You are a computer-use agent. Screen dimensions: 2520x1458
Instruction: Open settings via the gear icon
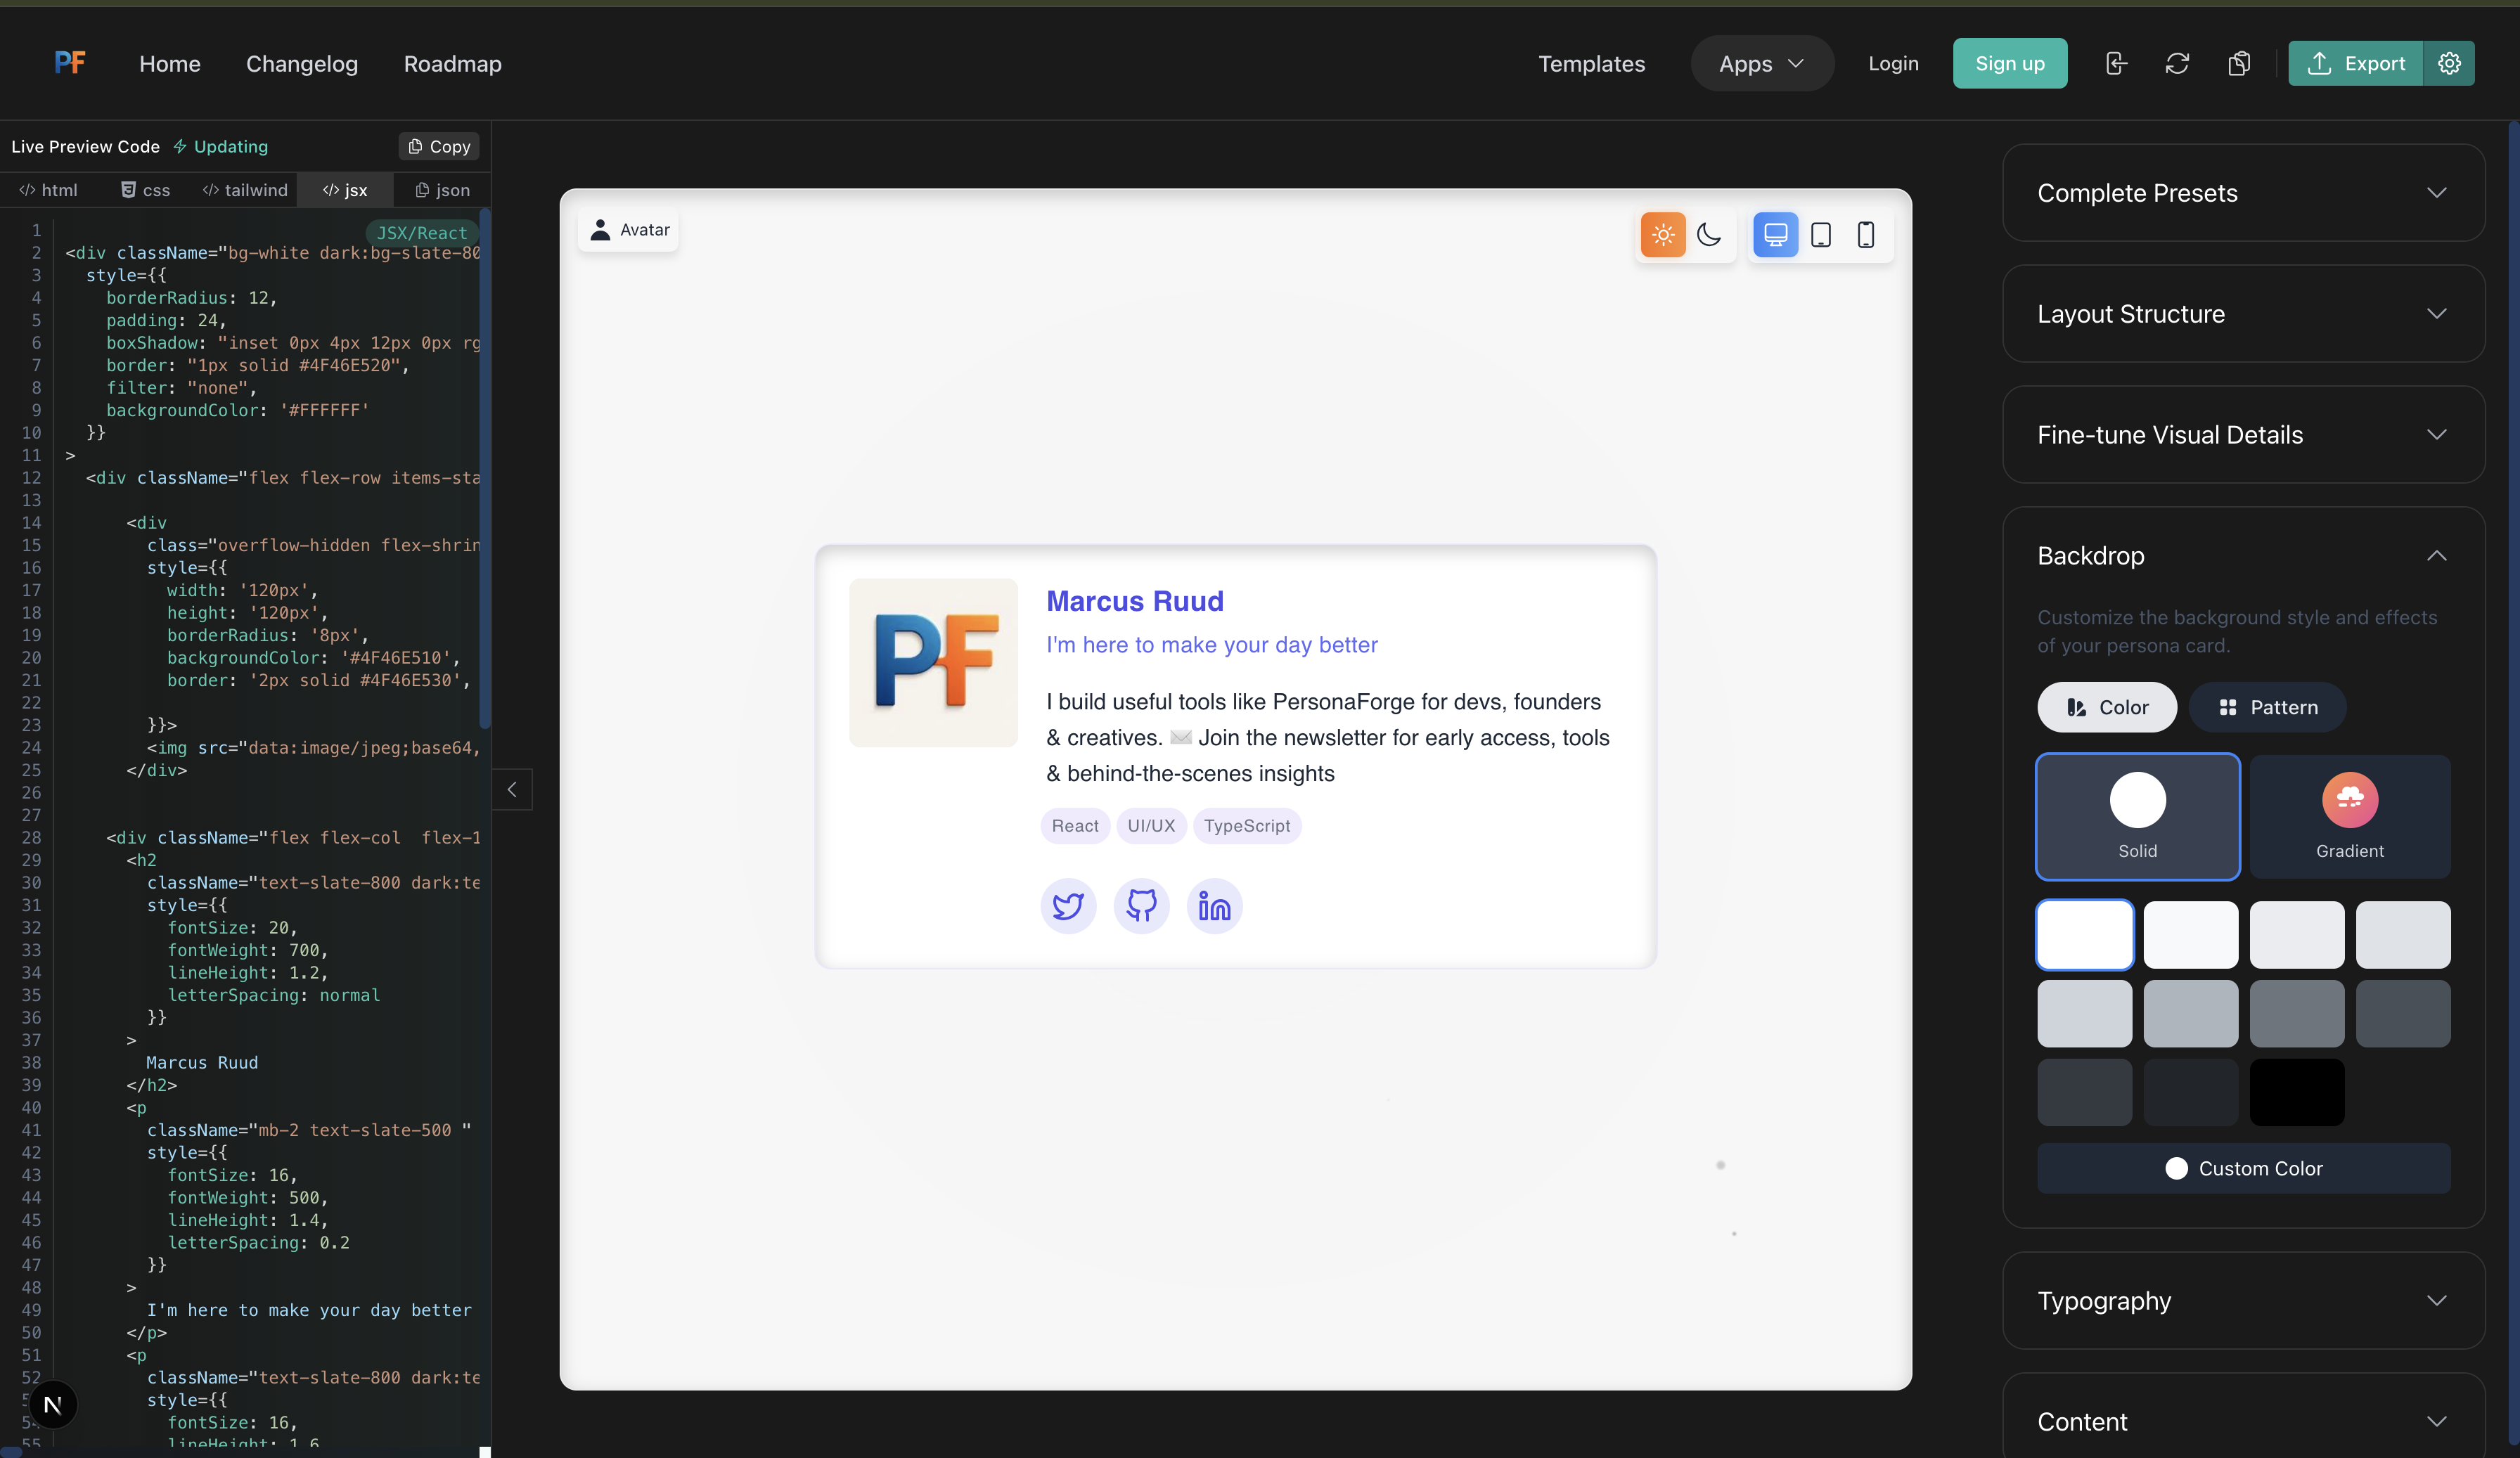tap(2449, 63)
